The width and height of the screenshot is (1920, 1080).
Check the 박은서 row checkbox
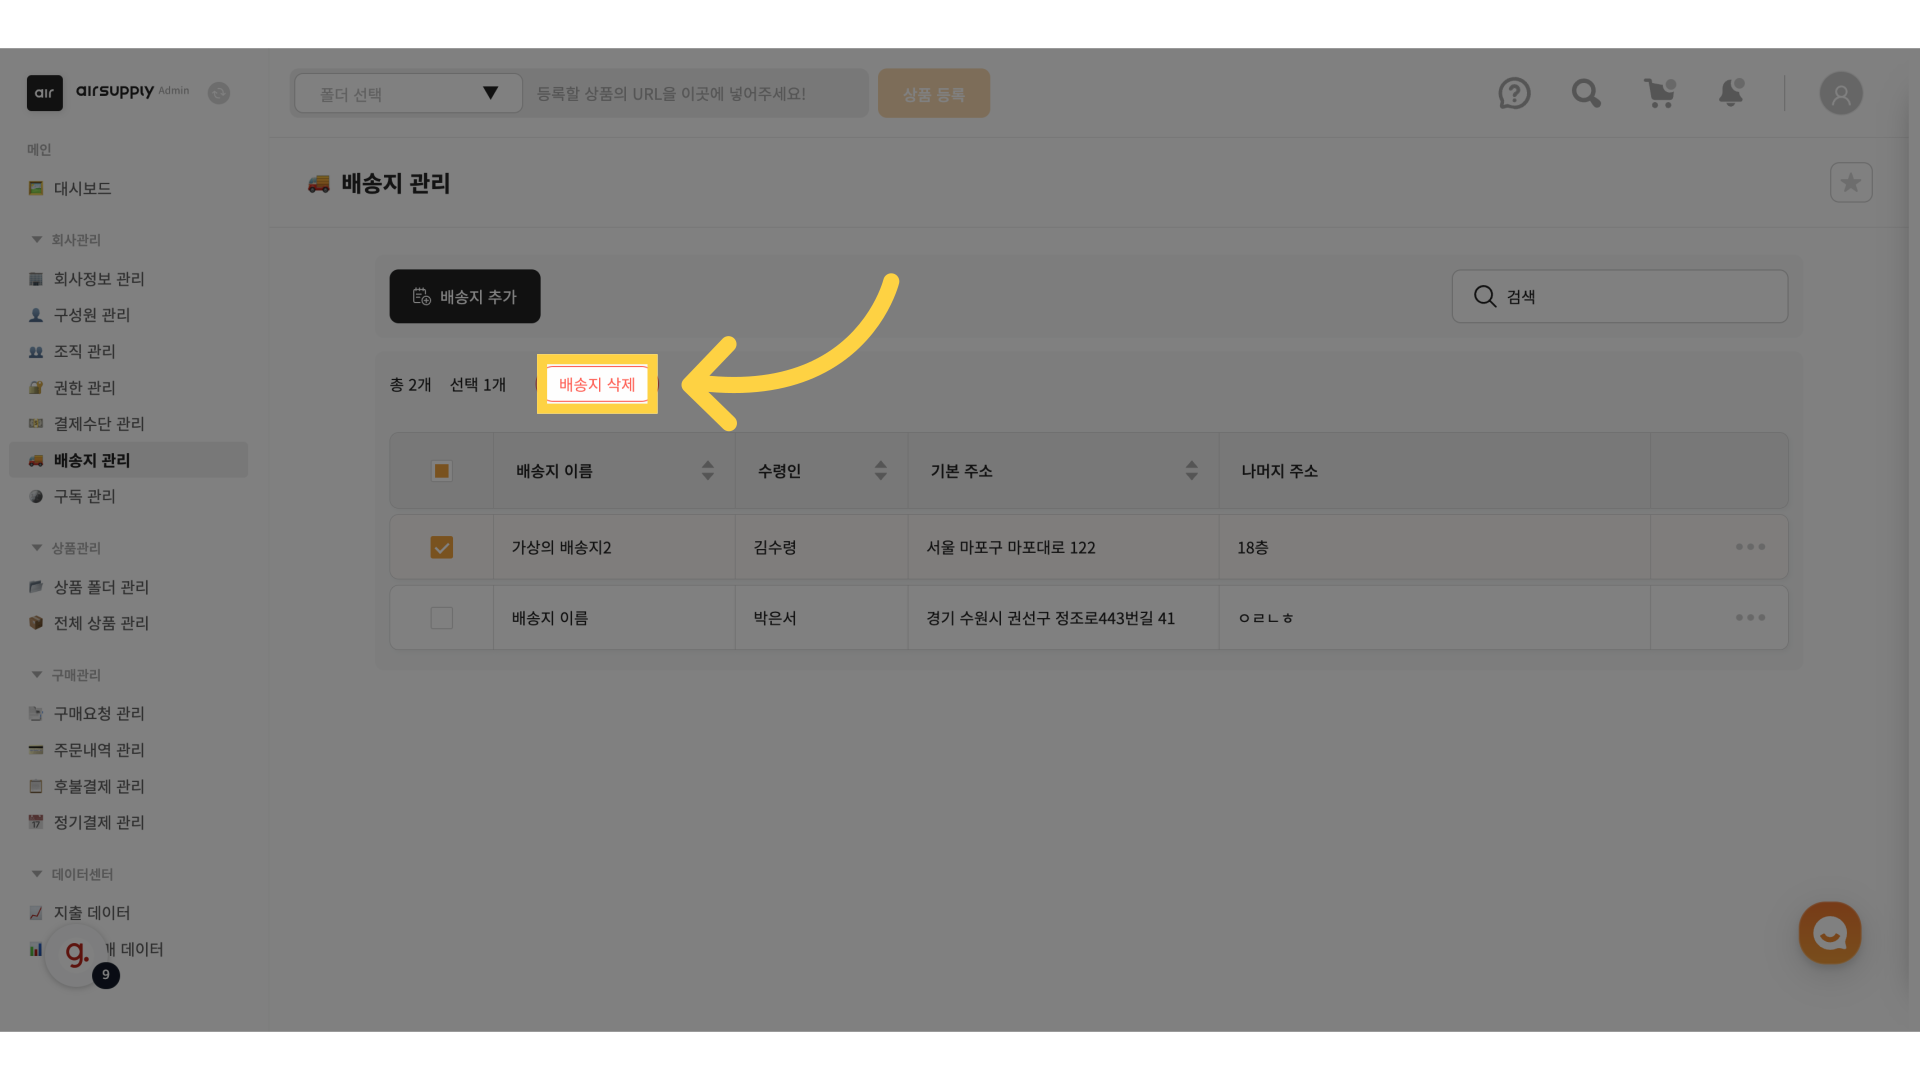click(x=441, y=618)
